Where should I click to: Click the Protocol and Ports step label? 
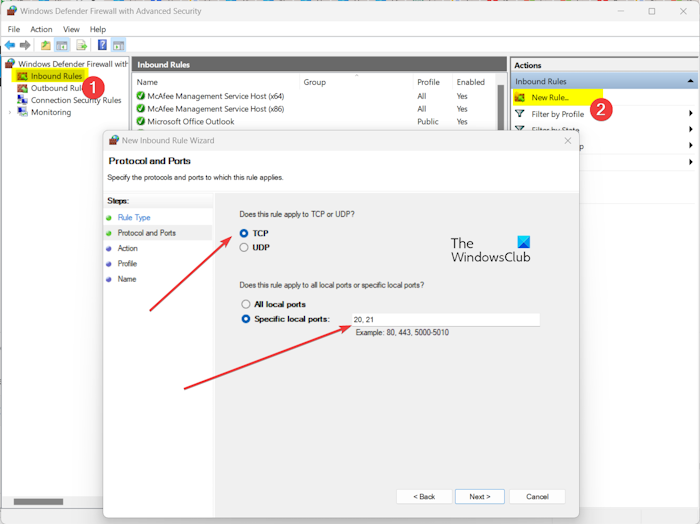click(x=146, y=233)
